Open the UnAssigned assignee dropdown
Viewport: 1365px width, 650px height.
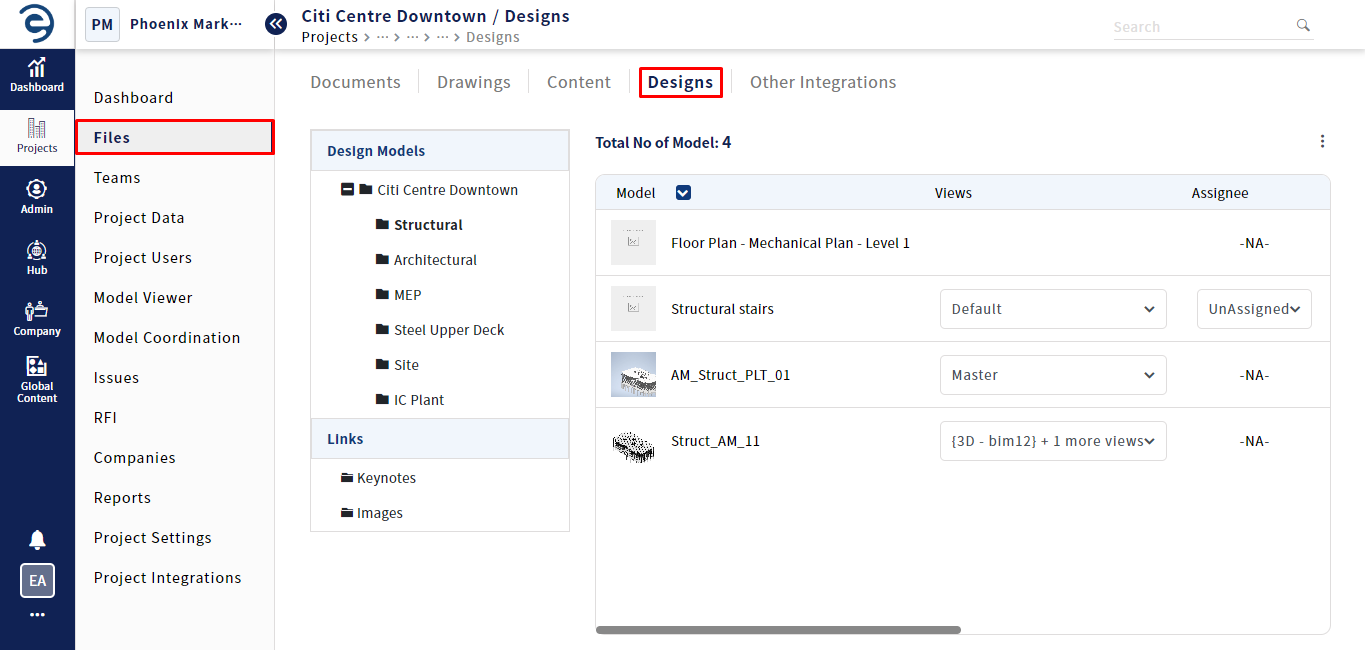[x=1254, y=309]
